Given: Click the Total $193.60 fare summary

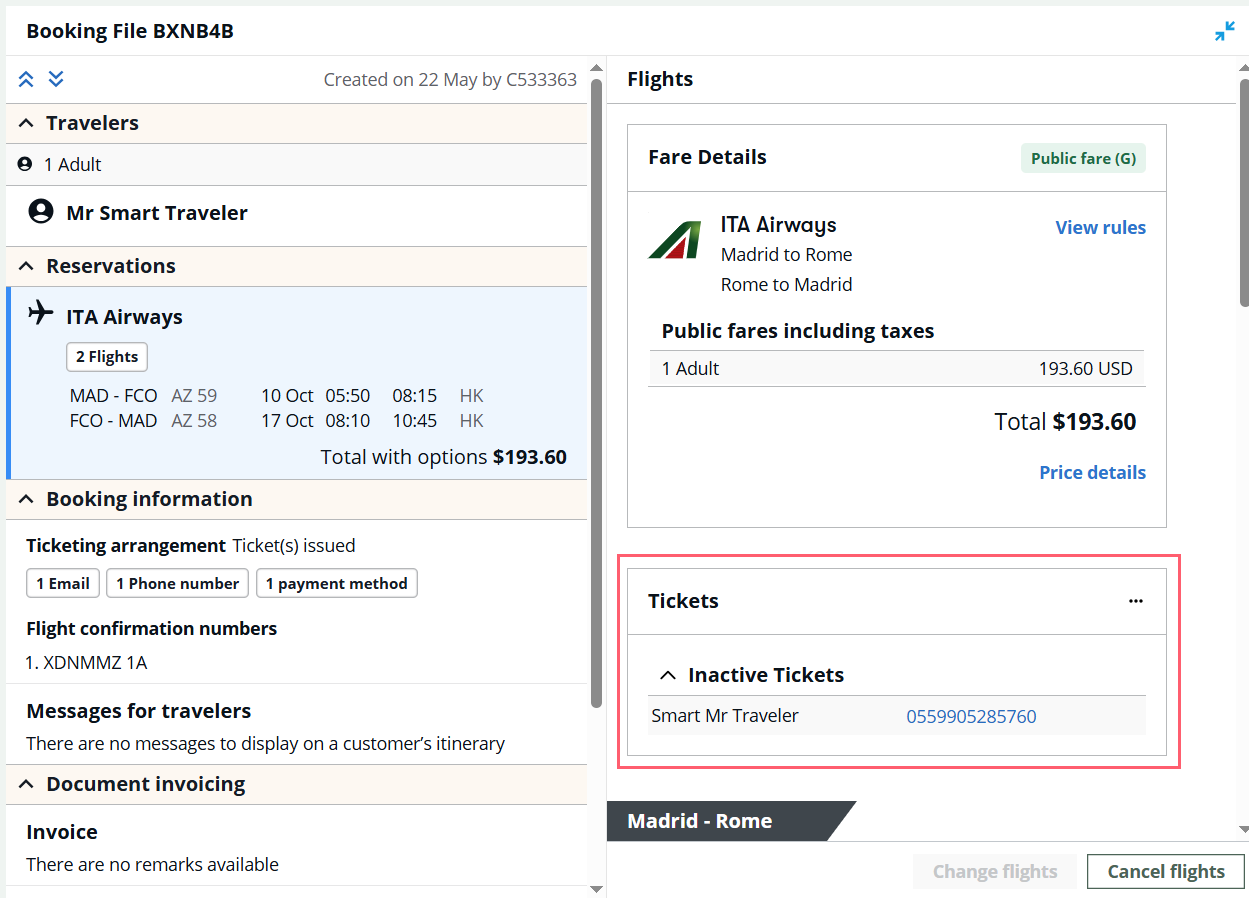Looking at the screenshot, I should (x=1065, y=422).
